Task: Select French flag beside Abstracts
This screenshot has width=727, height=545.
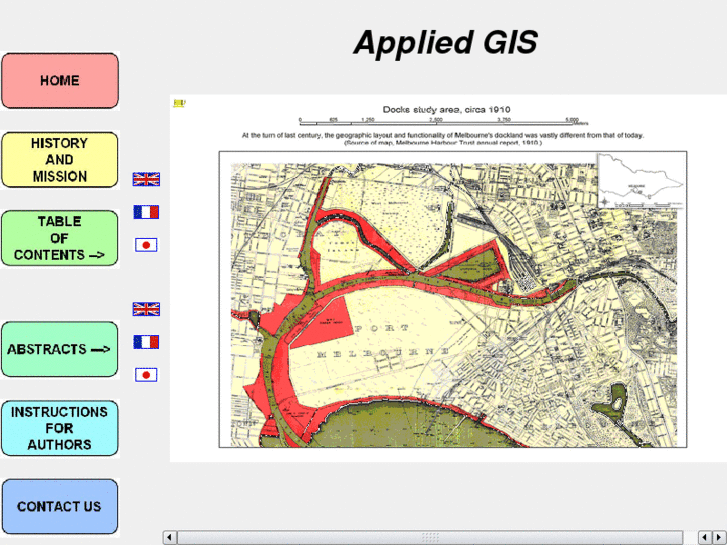Action: pyautogui.click(x=146, y=342)
